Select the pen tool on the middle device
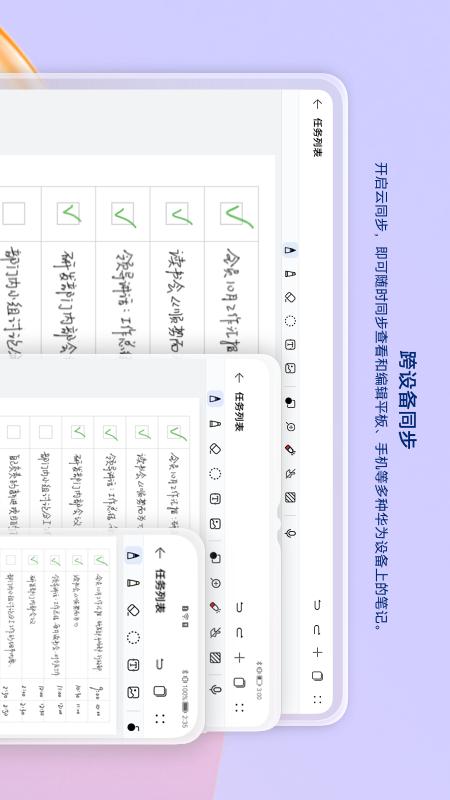 215,398
